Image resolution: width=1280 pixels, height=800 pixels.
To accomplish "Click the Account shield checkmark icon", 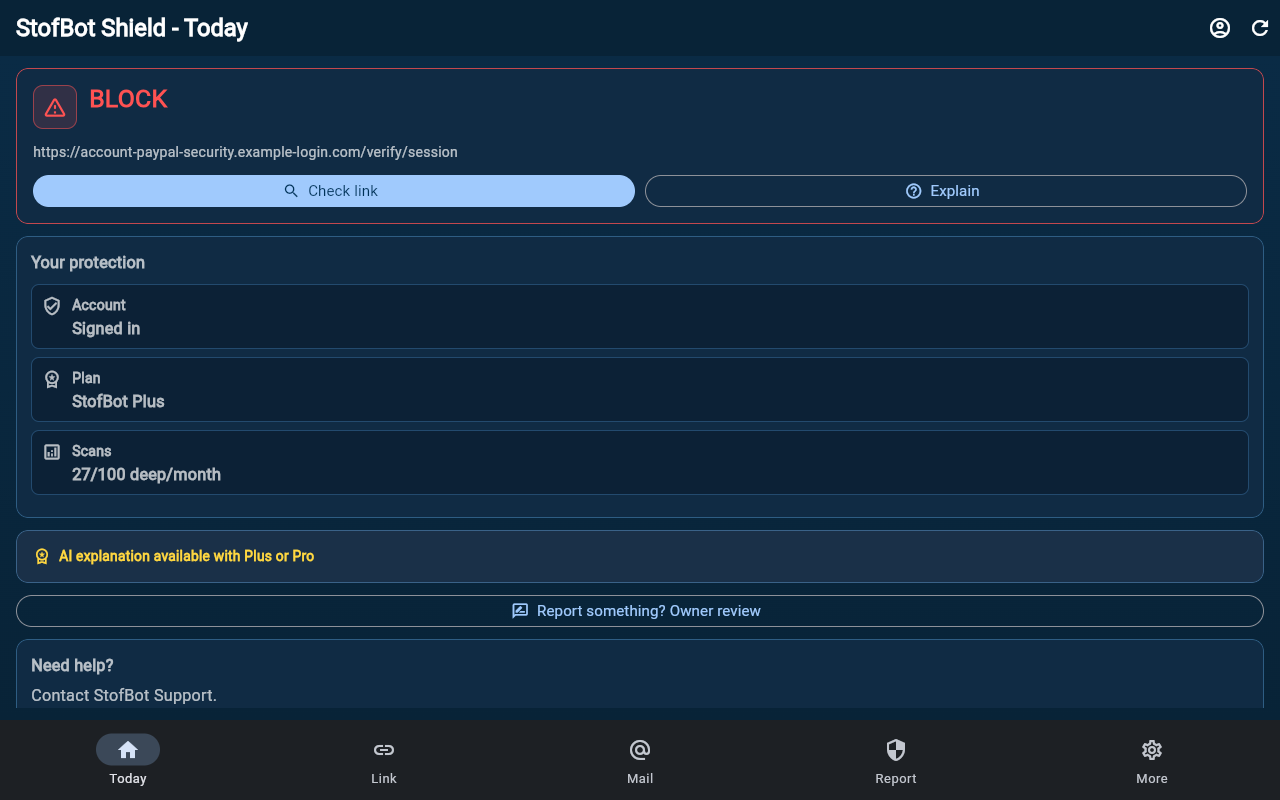I will pyautogui.click(x=52, y=306).
